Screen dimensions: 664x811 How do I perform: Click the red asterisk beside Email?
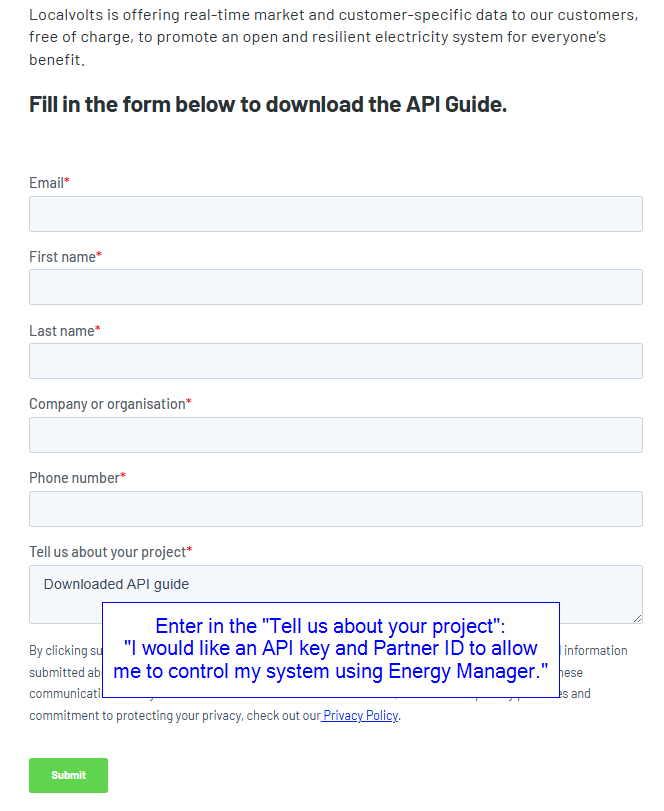[67, 182]
